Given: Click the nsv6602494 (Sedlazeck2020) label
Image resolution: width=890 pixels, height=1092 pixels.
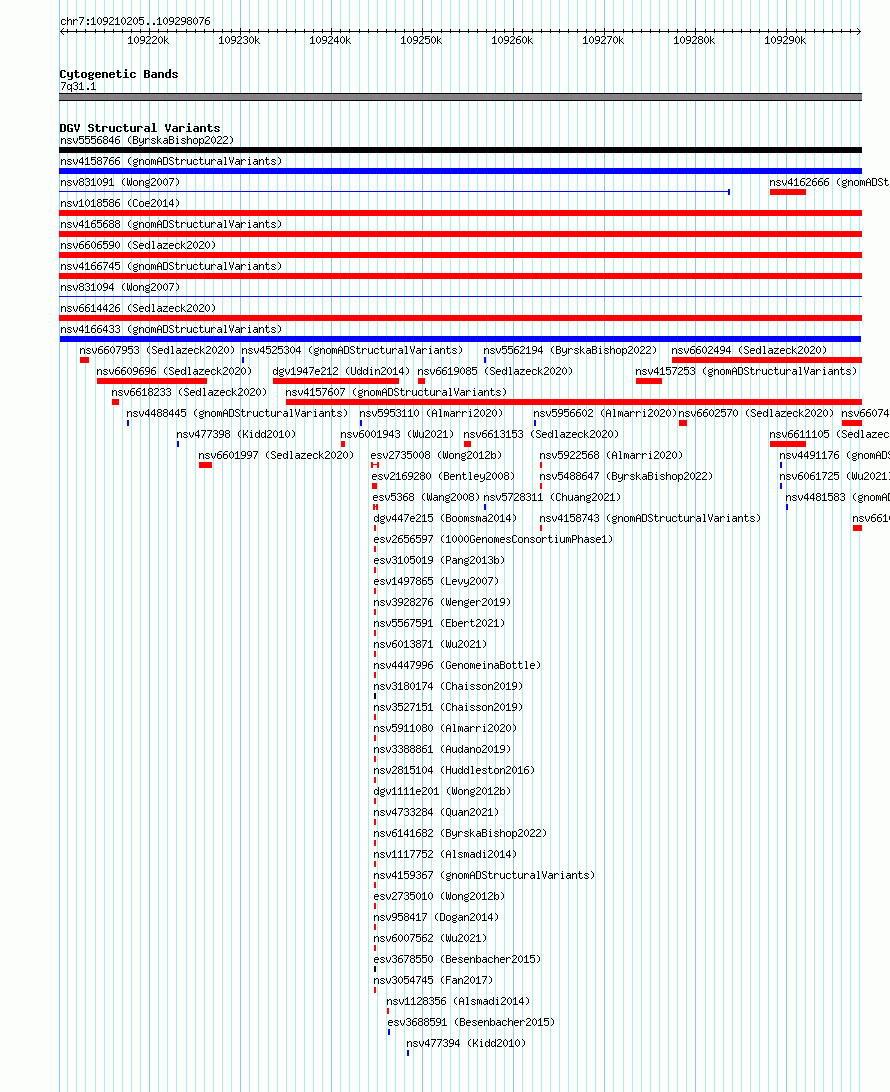Looking at the screenshot, I should coord(749,350).
